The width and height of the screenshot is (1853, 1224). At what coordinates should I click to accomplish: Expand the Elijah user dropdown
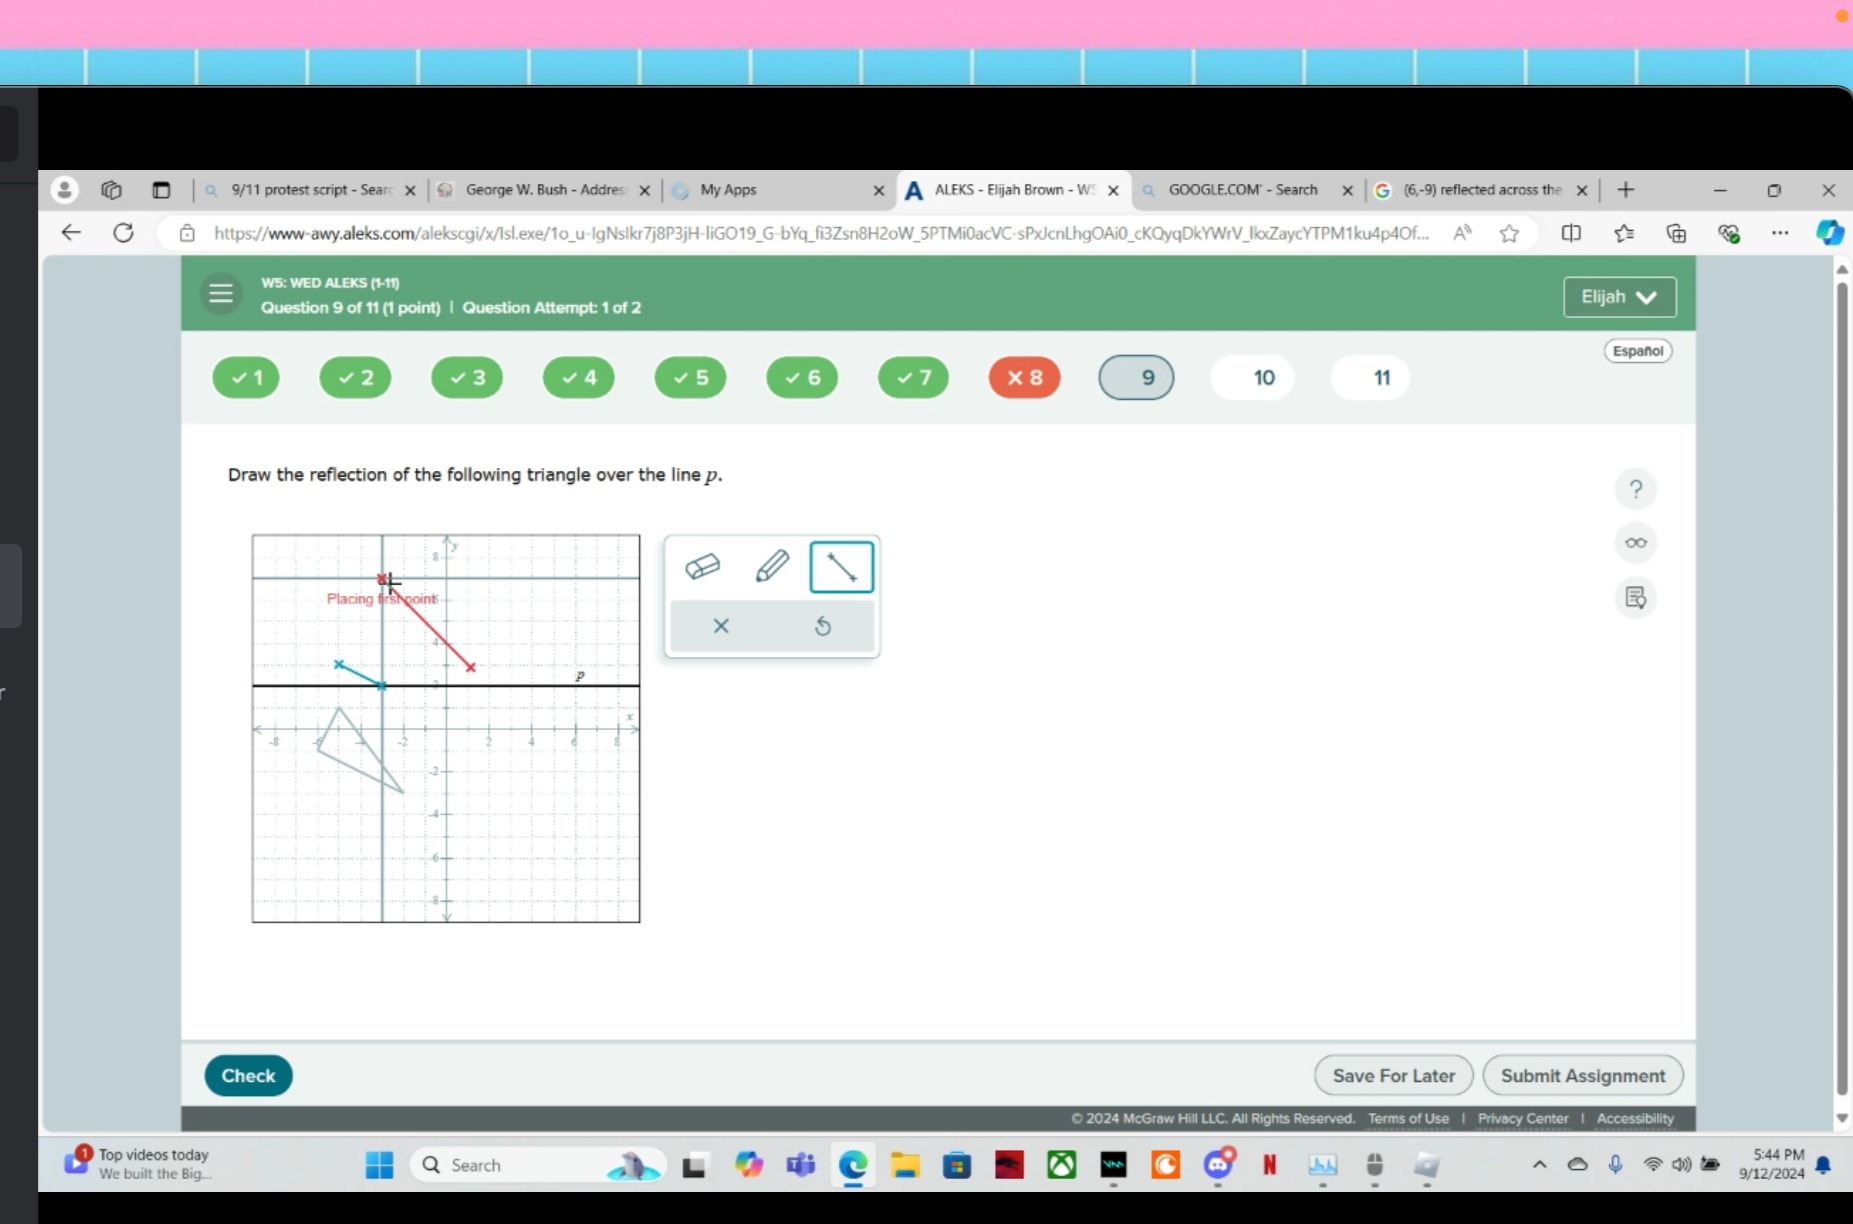point(1620,297)
